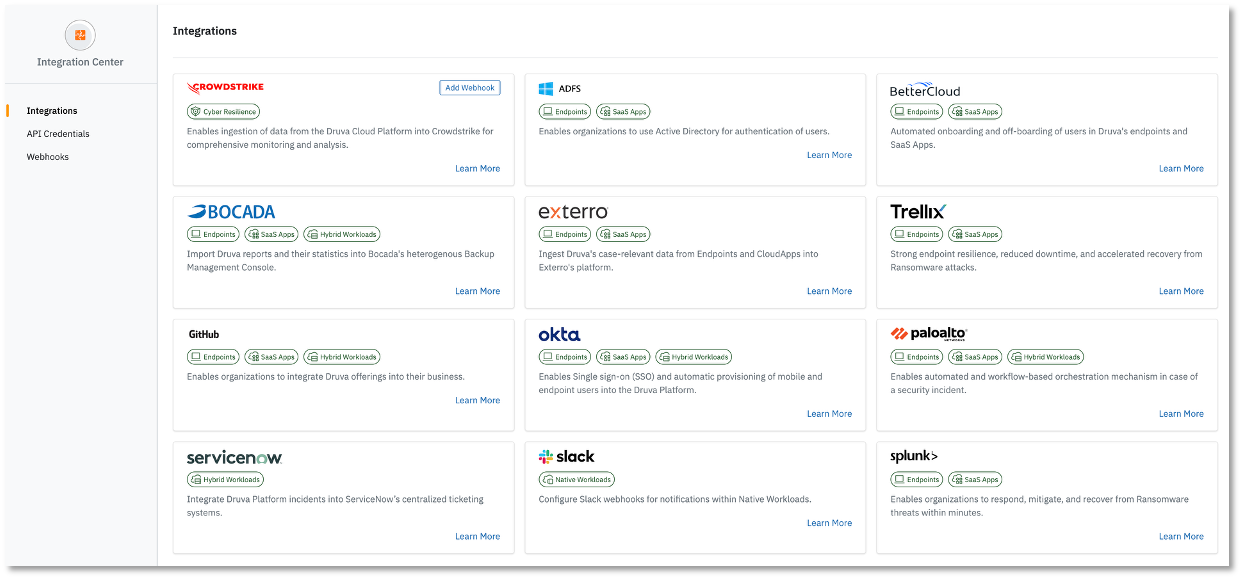
Task: Follow the GitHub Learn More link
Action: click(x=477, y=400)
